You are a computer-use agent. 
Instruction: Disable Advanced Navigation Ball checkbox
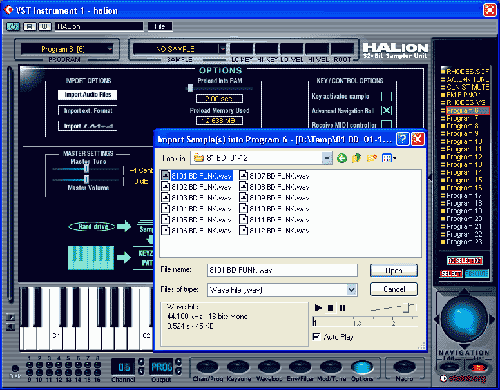[386, 110]
